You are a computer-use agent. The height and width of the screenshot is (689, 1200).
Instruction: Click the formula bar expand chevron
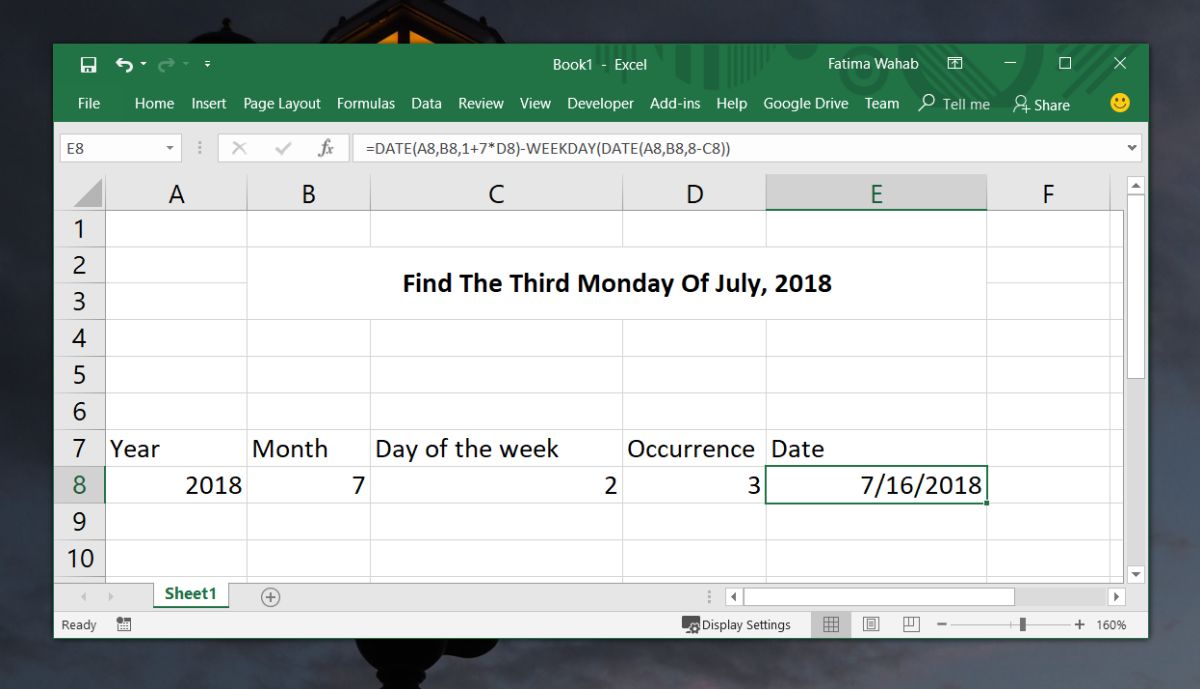point(1131,147)
